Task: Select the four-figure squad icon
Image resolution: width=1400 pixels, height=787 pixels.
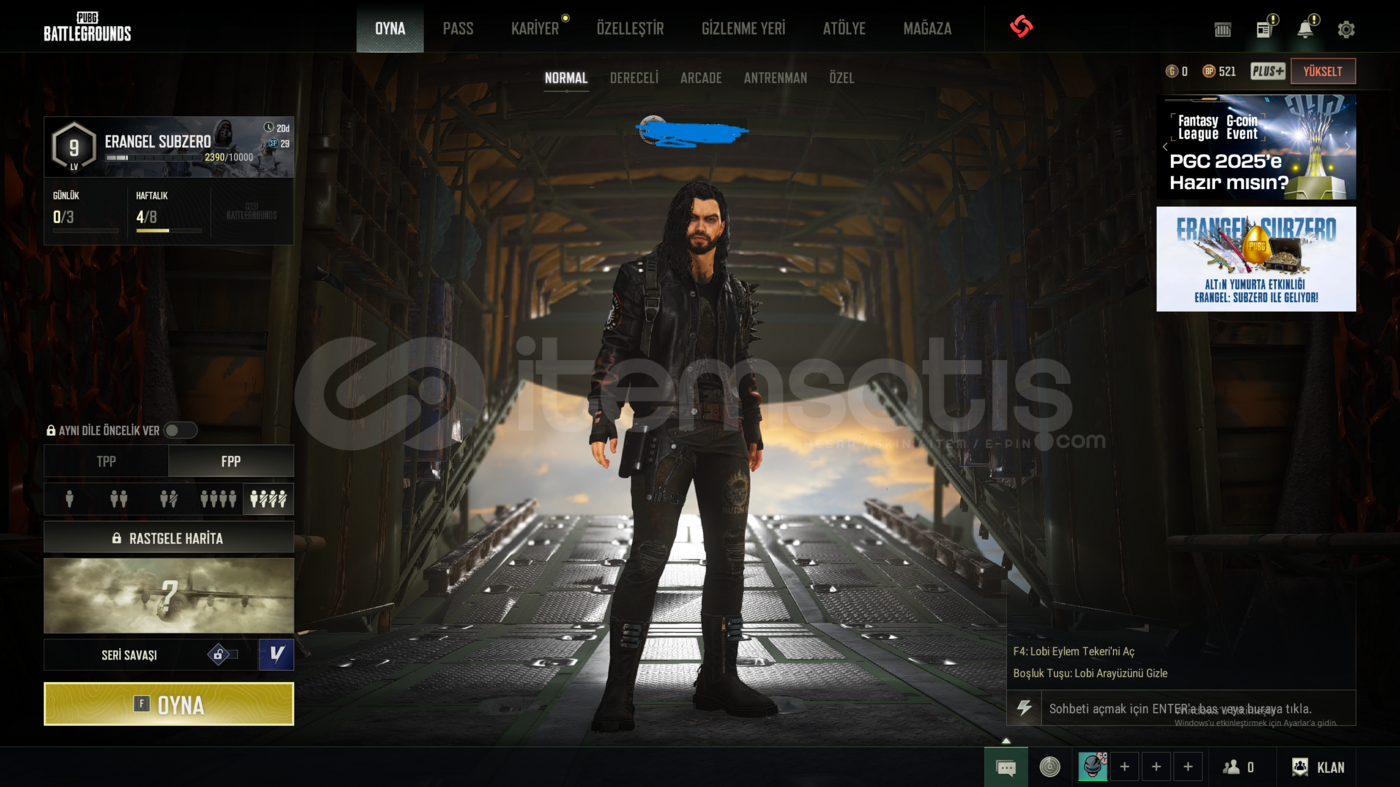Action: tap(218, 498)
